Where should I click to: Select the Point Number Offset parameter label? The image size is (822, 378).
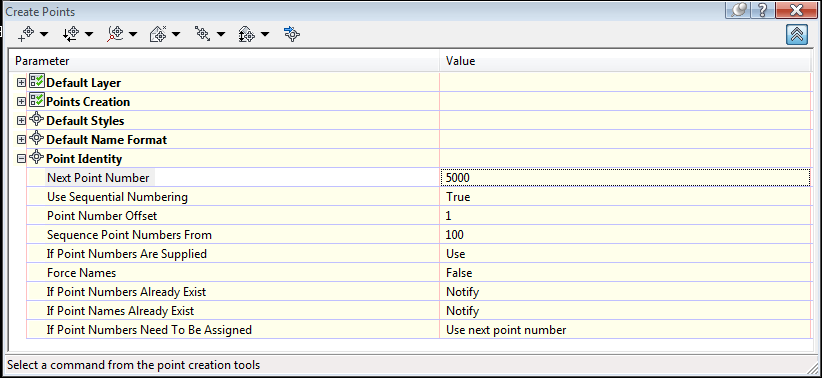click(102, 216)
